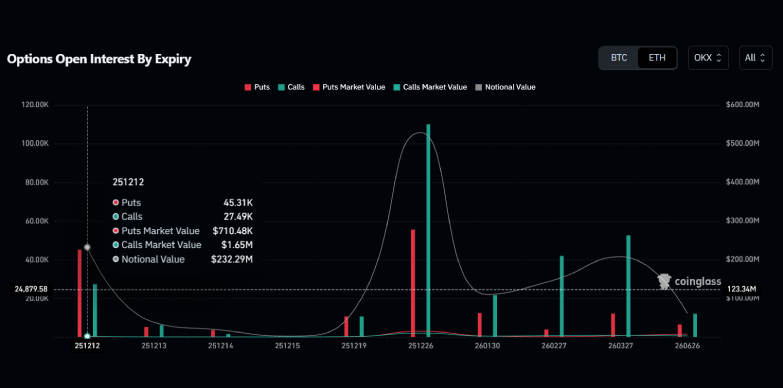Toggle the Calls legend item
Screen dimensions: 783x388
click(x=291, y=87)
